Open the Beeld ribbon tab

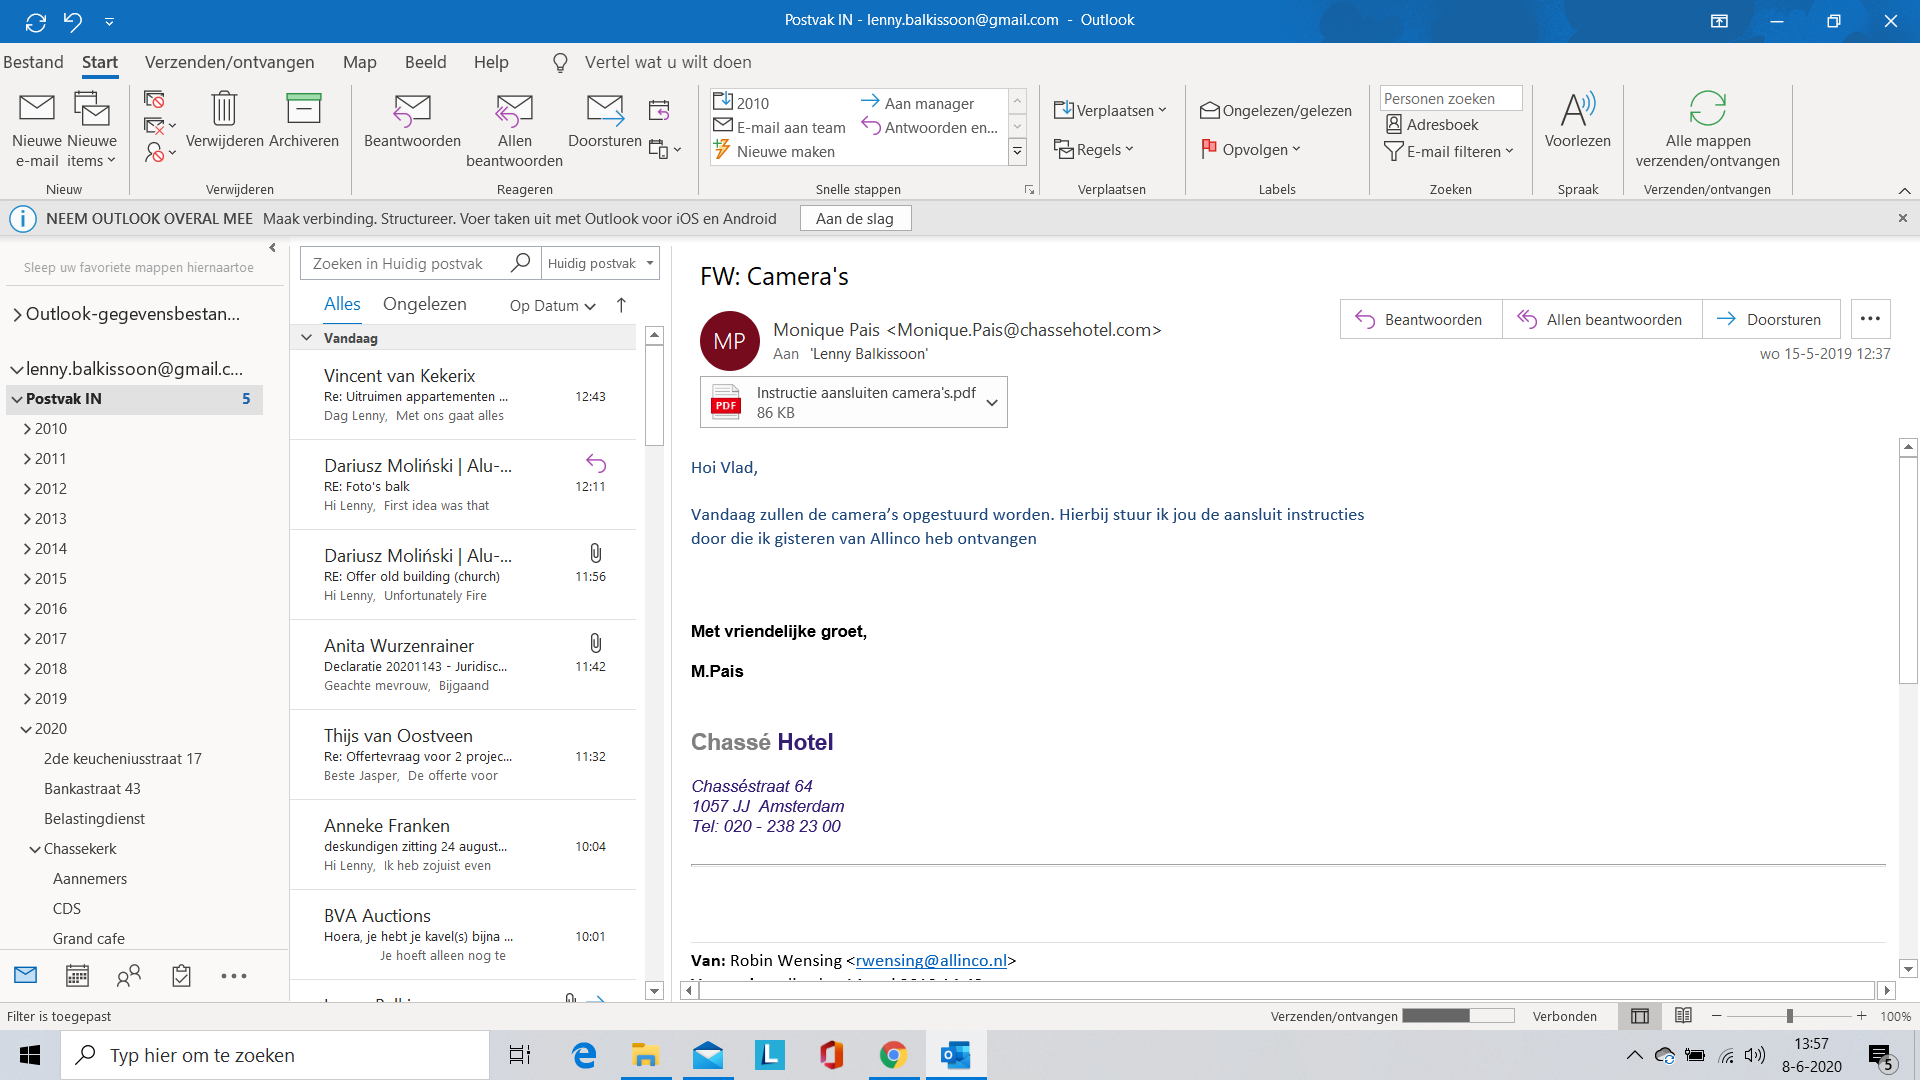425,62
